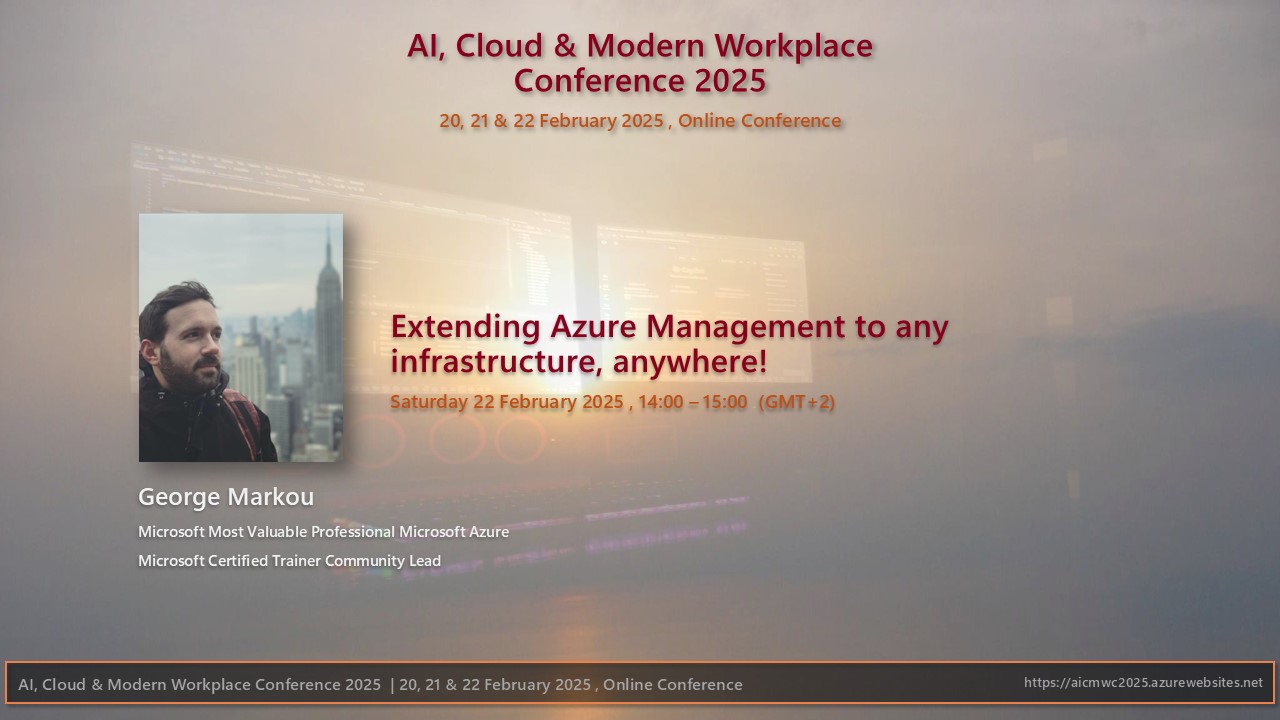Click the conference name in the footer bar
1280x720 pixels.
[x=199, y=685]
